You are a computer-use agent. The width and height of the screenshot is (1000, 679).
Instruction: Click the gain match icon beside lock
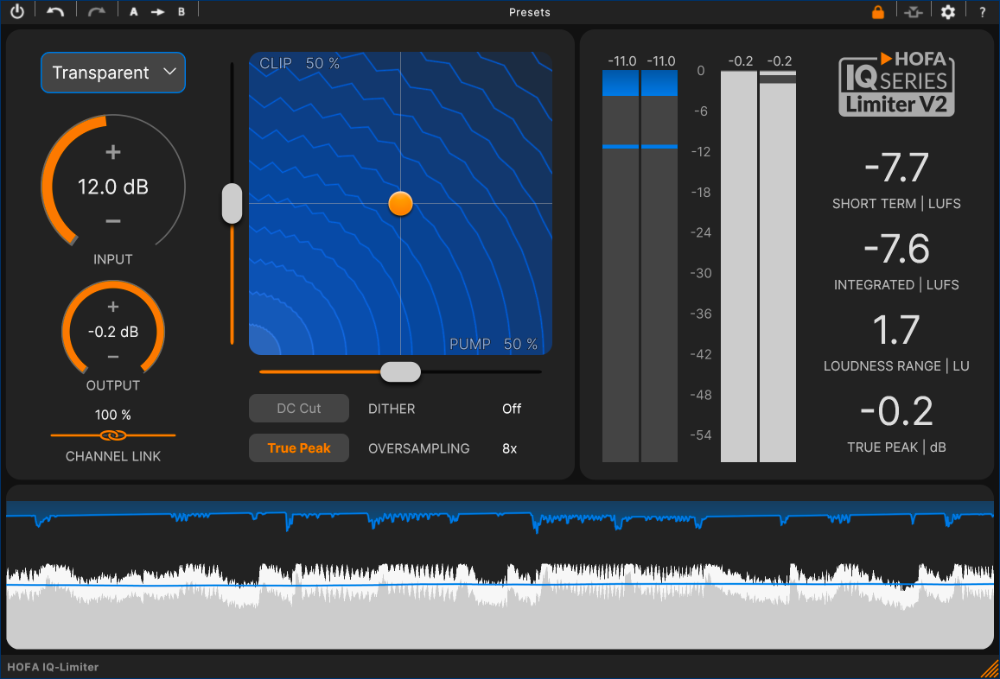(913, 11)
